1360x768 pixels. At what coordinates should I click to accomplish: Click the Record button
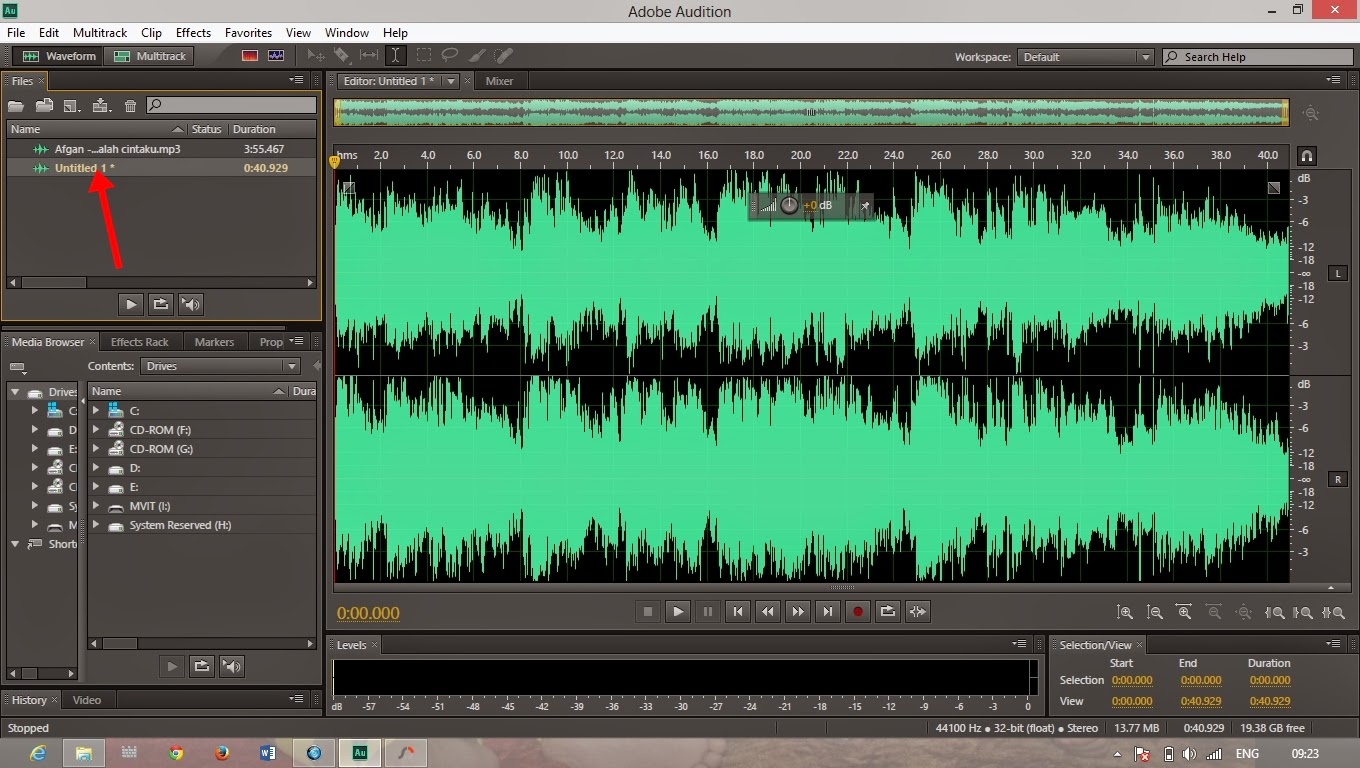click(857, 612)
